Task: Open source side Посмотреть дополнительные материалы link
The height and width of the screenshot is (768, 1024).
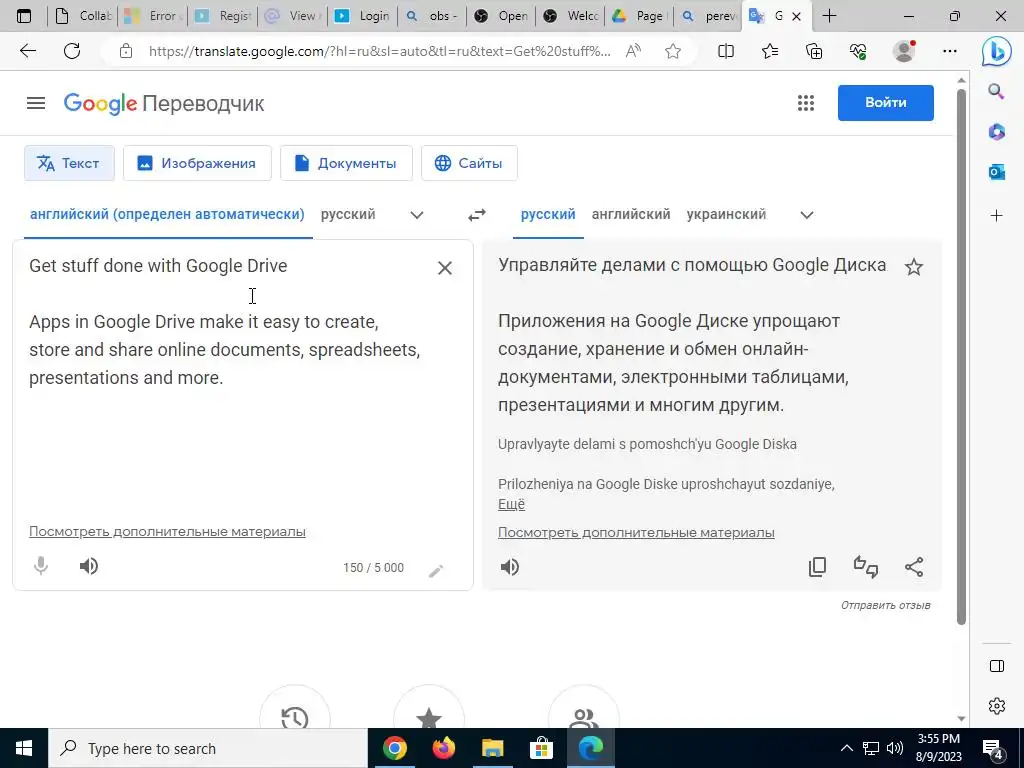Action: coord(167,532)
